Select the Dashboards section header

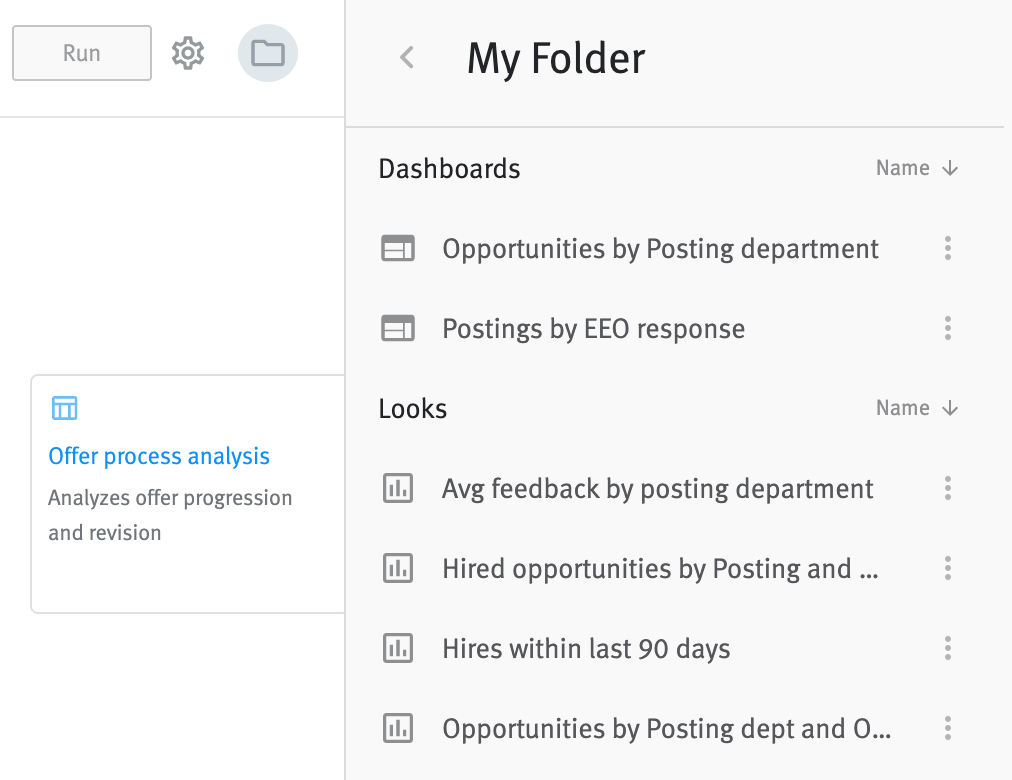tap(449, 168)
